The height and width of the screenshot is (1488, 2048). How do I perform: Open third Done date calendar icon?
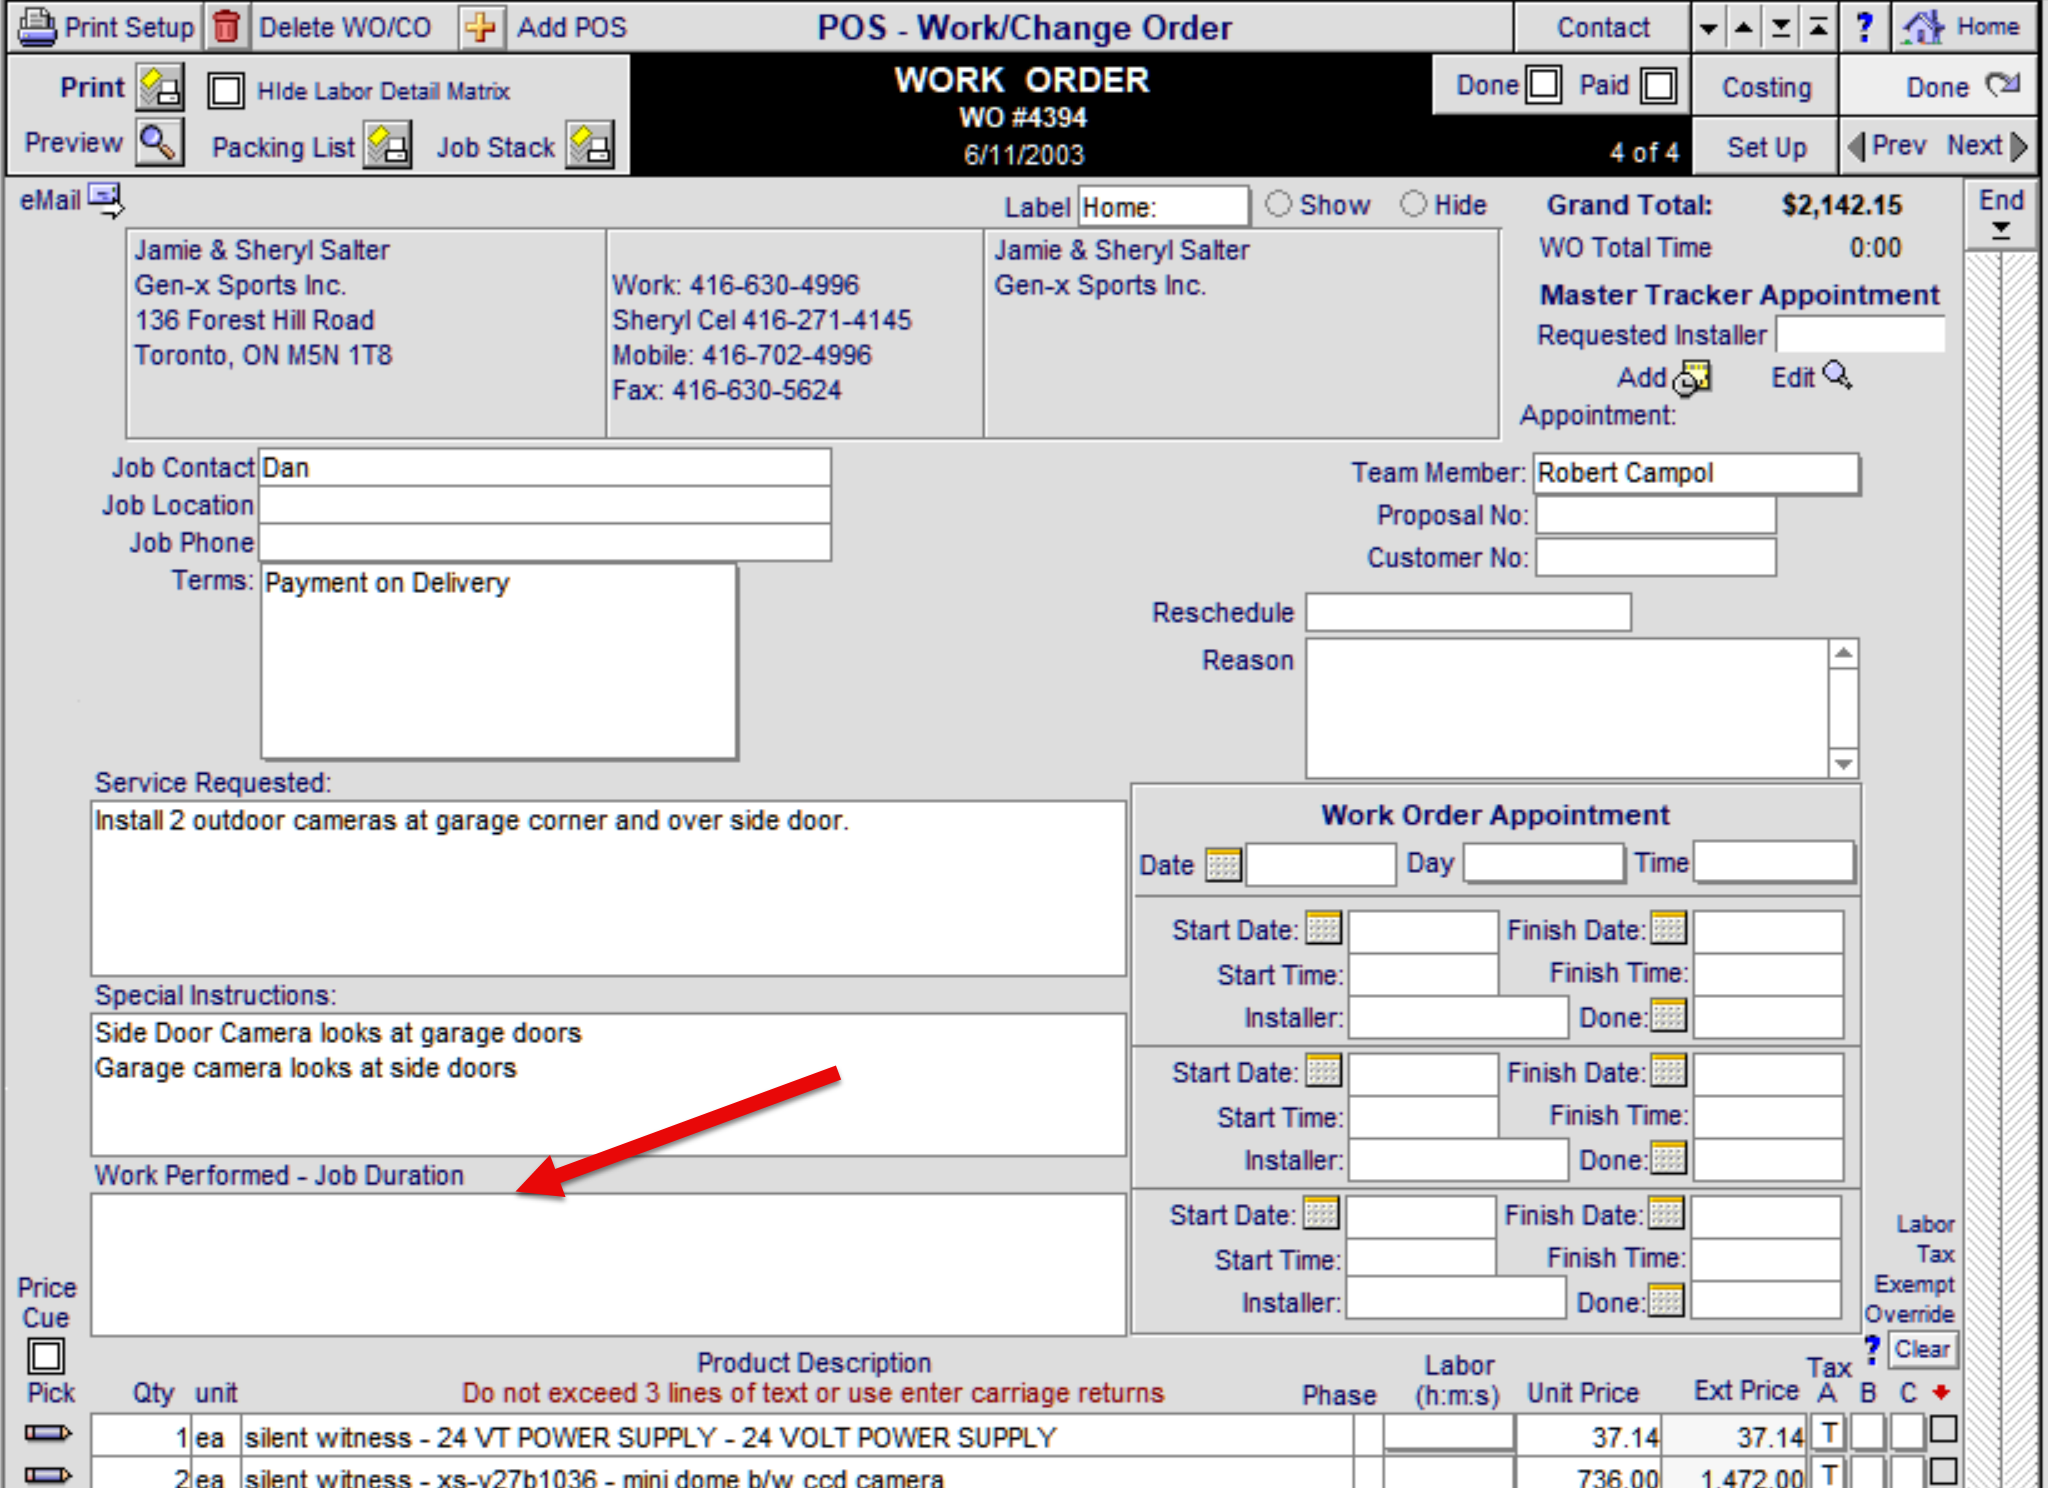(1666, 1301)
